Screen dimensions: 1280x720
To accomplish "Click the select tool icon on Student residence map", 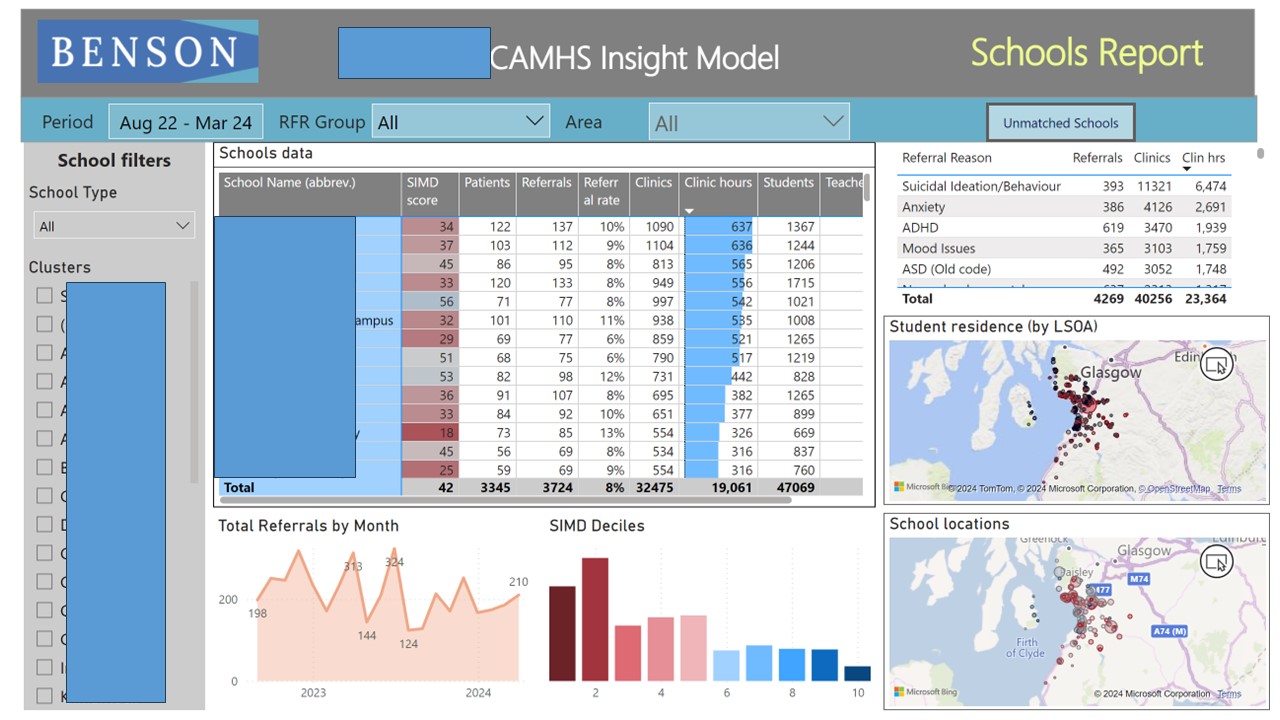I will [1216, 364].
